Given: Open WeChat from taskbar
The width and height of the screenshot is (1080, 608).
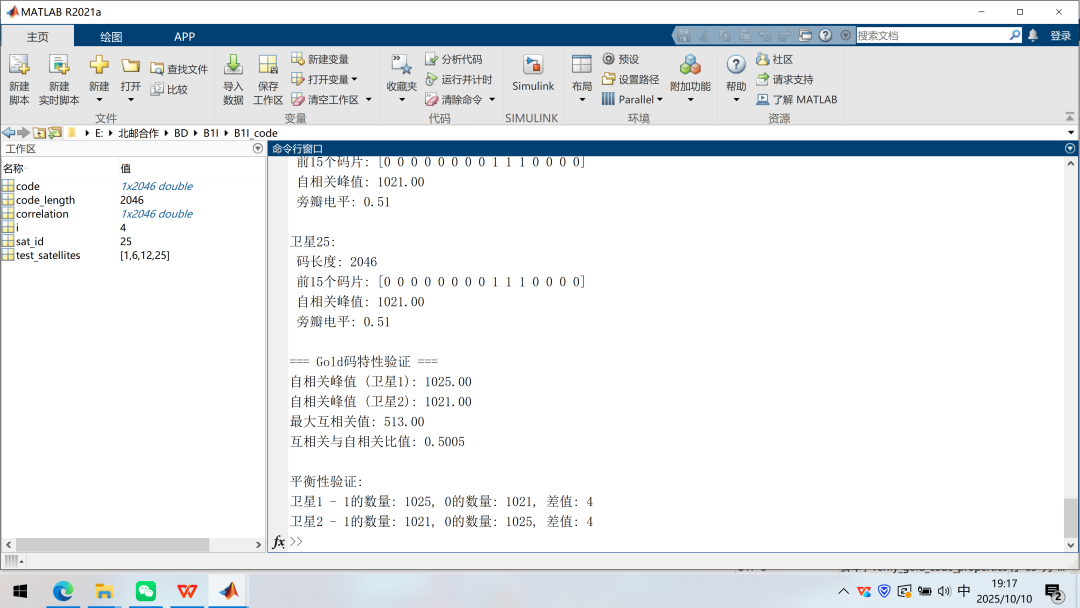Looking at the screenshot, I should pyautogui.click(x=146, y=591).
